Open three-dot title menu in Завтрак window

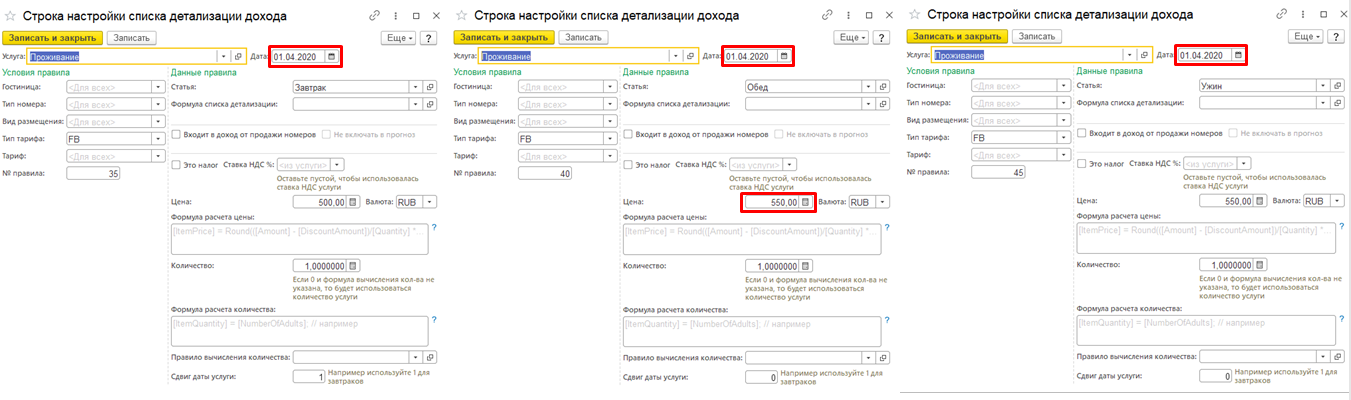tap(394, 17)
